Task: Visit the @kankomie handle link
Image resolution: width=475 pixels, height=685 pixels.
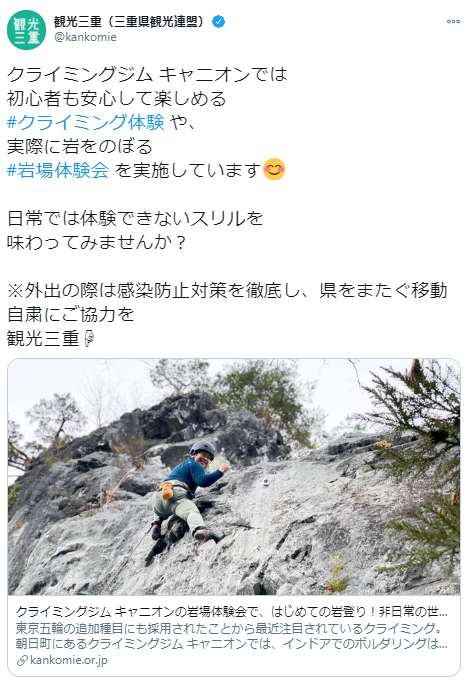Action: (85, 37)
